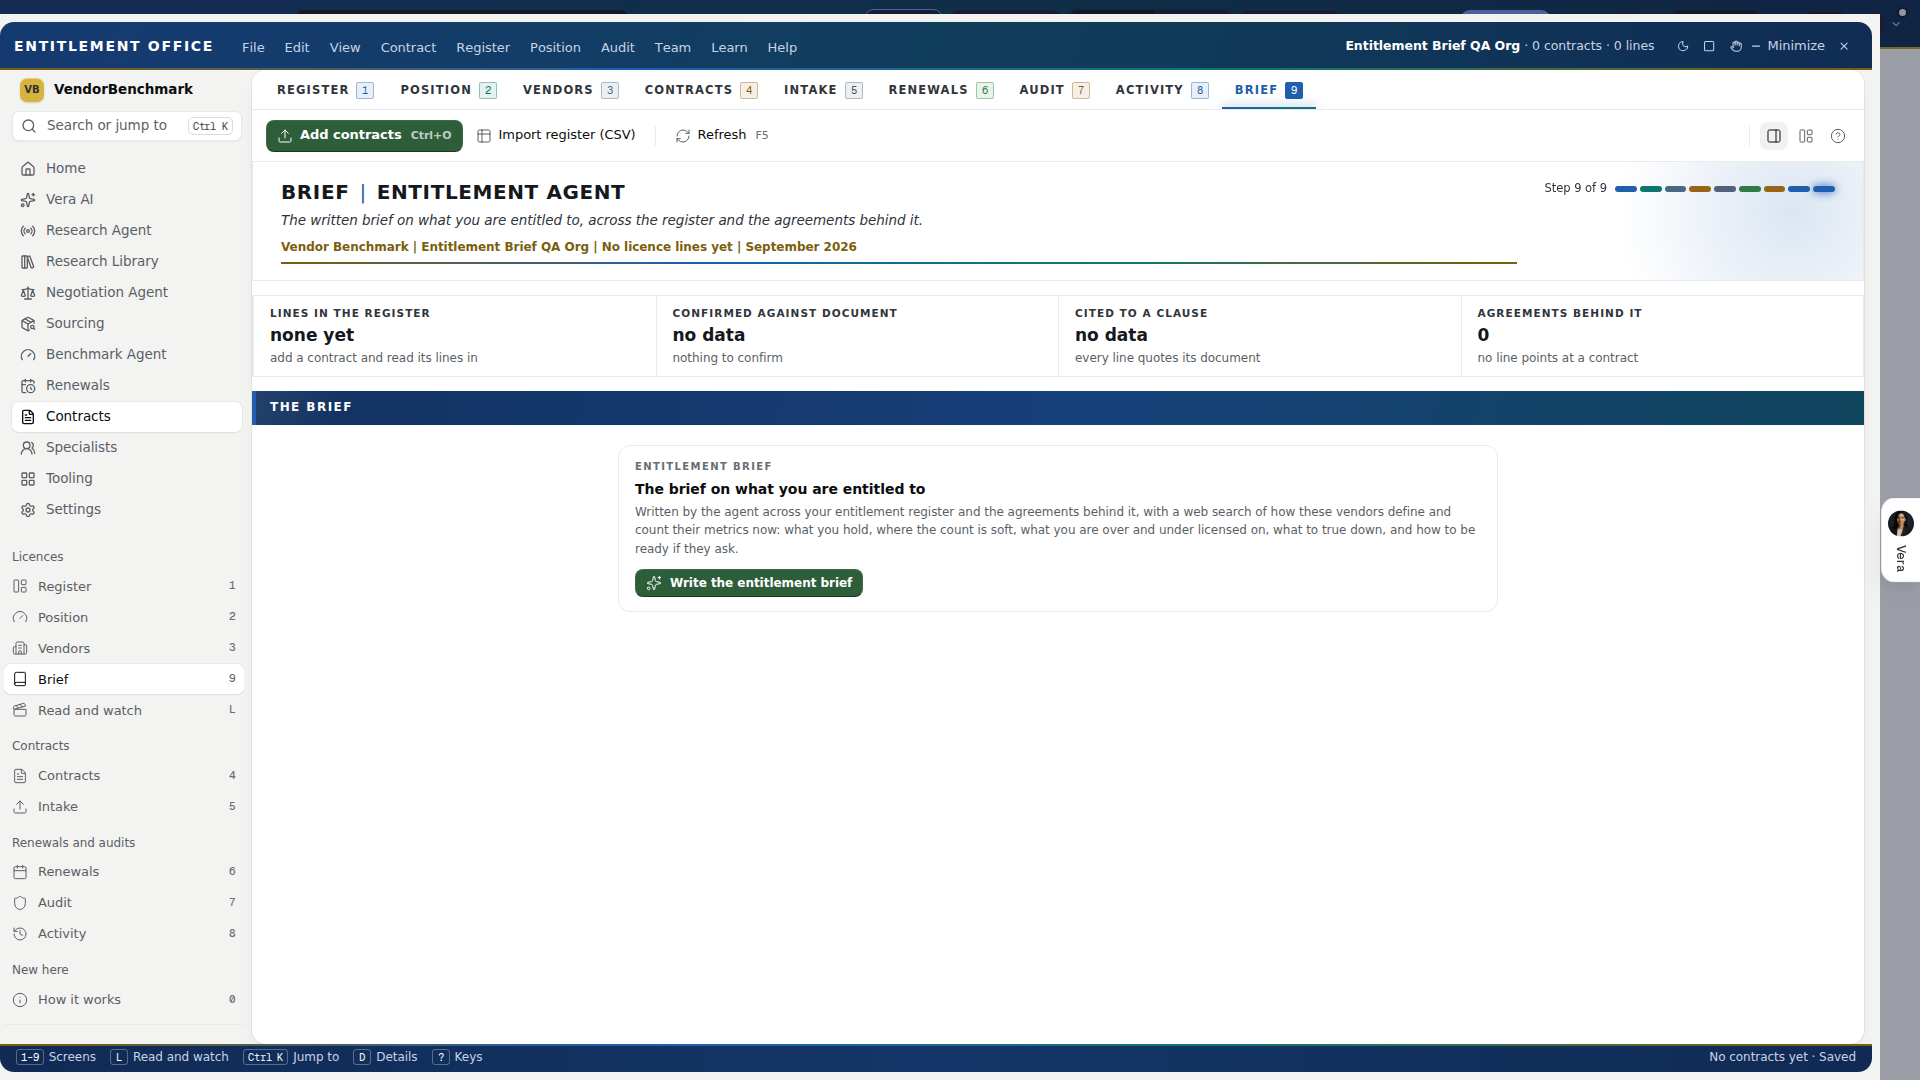
Task: Open Renewals in the top sidebar list
Action: click(x=127, y=385)
